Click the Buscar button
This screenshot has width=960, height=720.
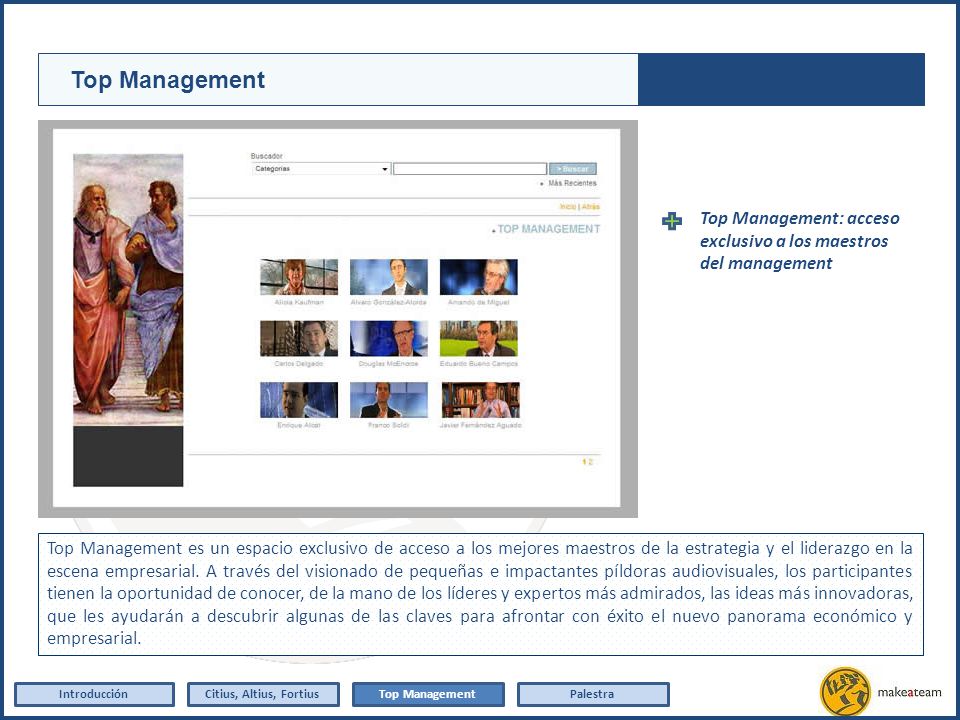click(x=572, y=169)
